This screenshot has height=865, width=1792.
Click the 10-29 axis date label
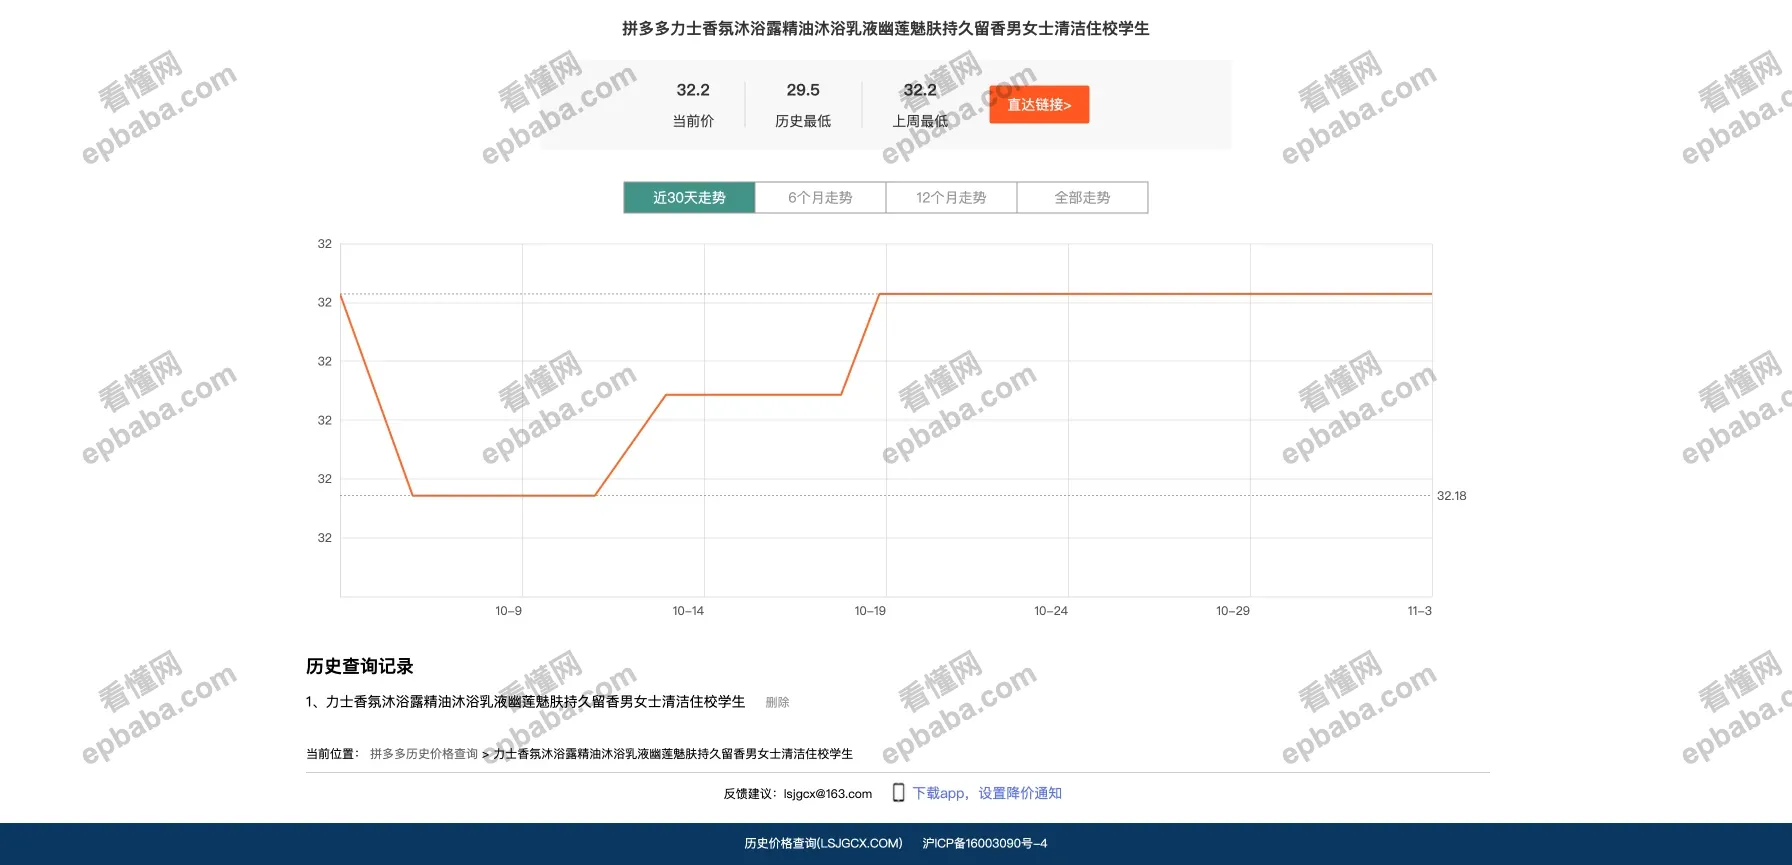click(1233, 611)
